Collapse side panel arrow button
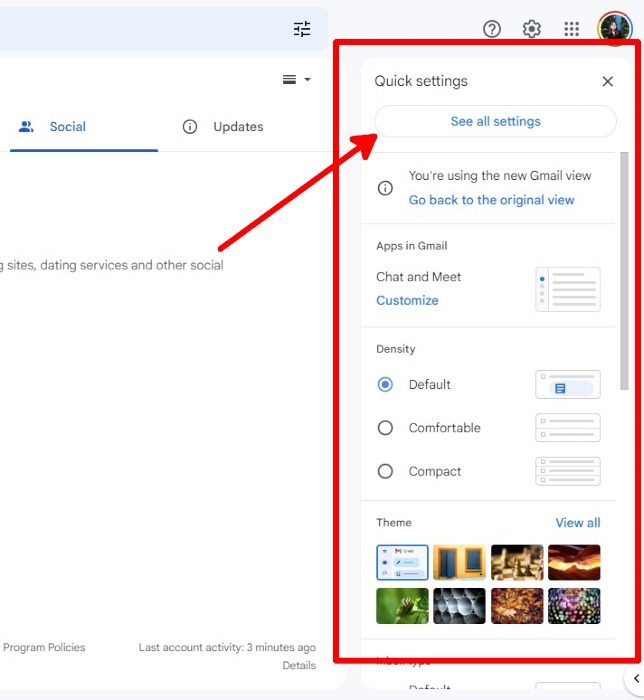The height and width of the screenshot is (700, 644). (636, 679)
